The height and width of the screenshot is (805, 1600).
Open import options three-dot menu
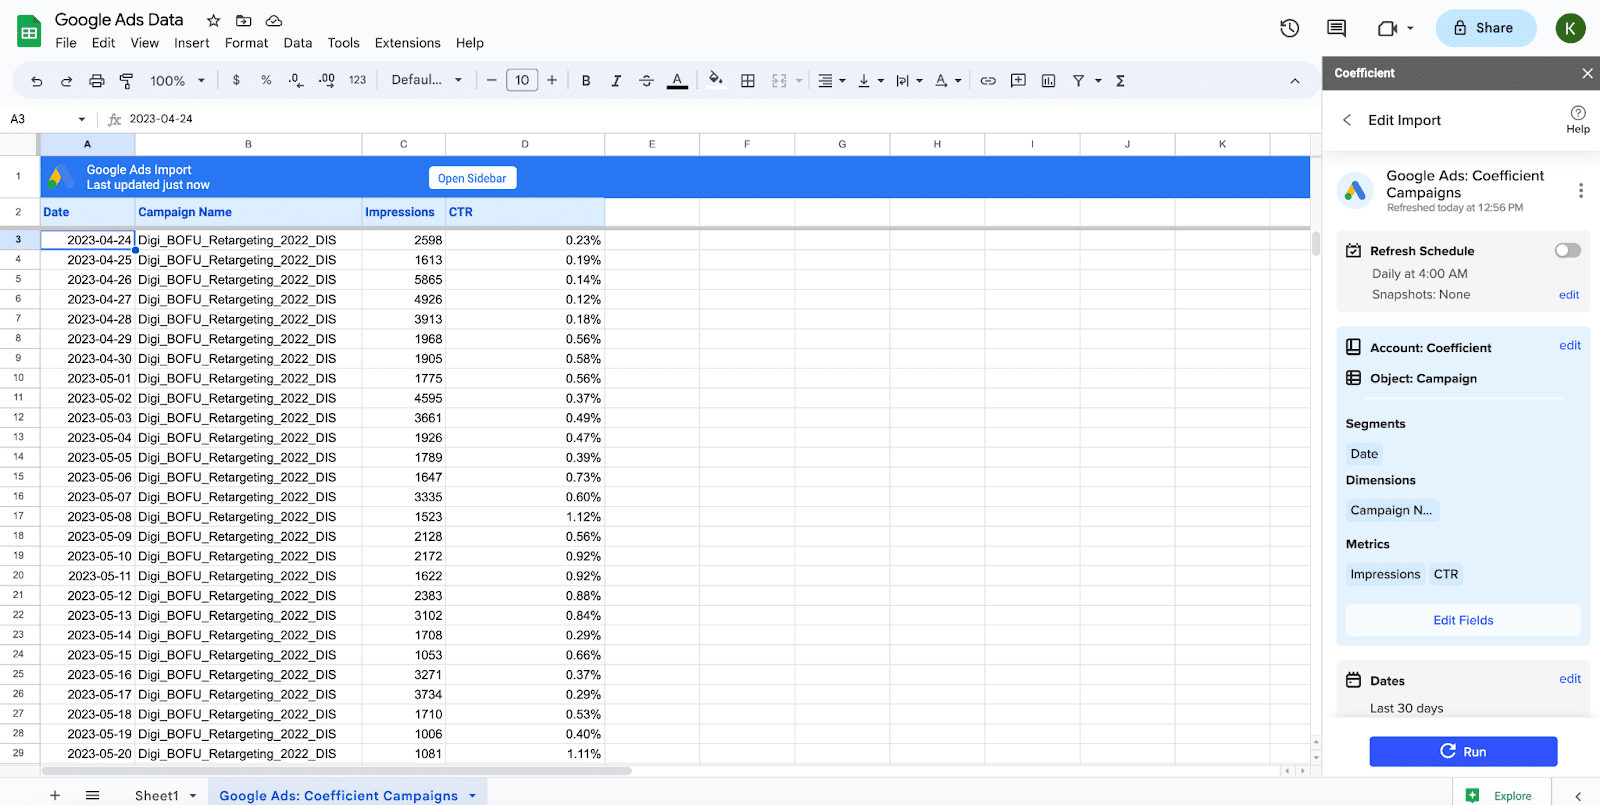(x=1580, y=190)
